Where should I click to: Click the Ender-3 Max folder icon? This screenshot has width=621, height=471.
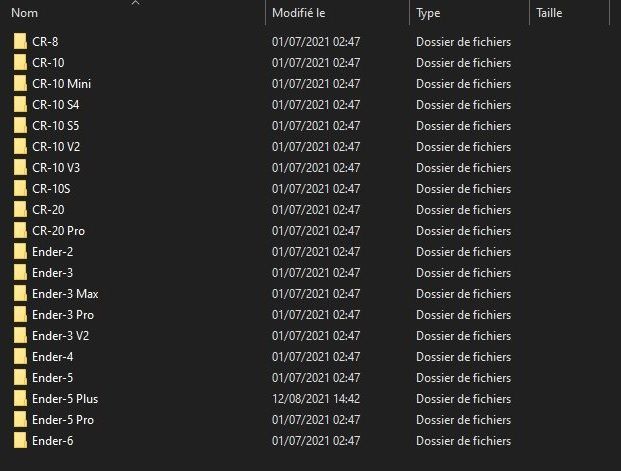(x=20, y=294)
